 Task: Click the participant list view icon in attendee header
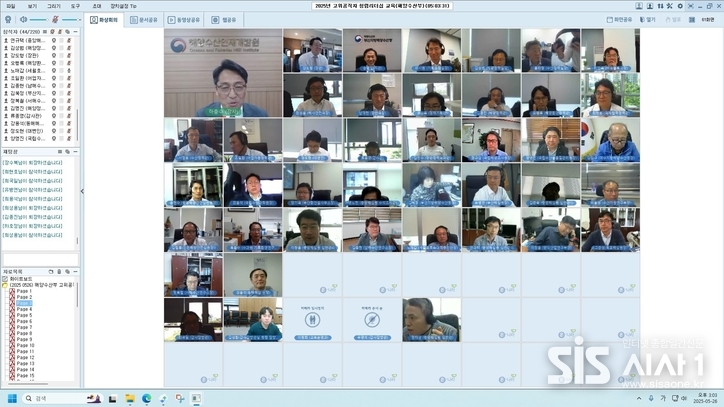(x=45, y=32)
